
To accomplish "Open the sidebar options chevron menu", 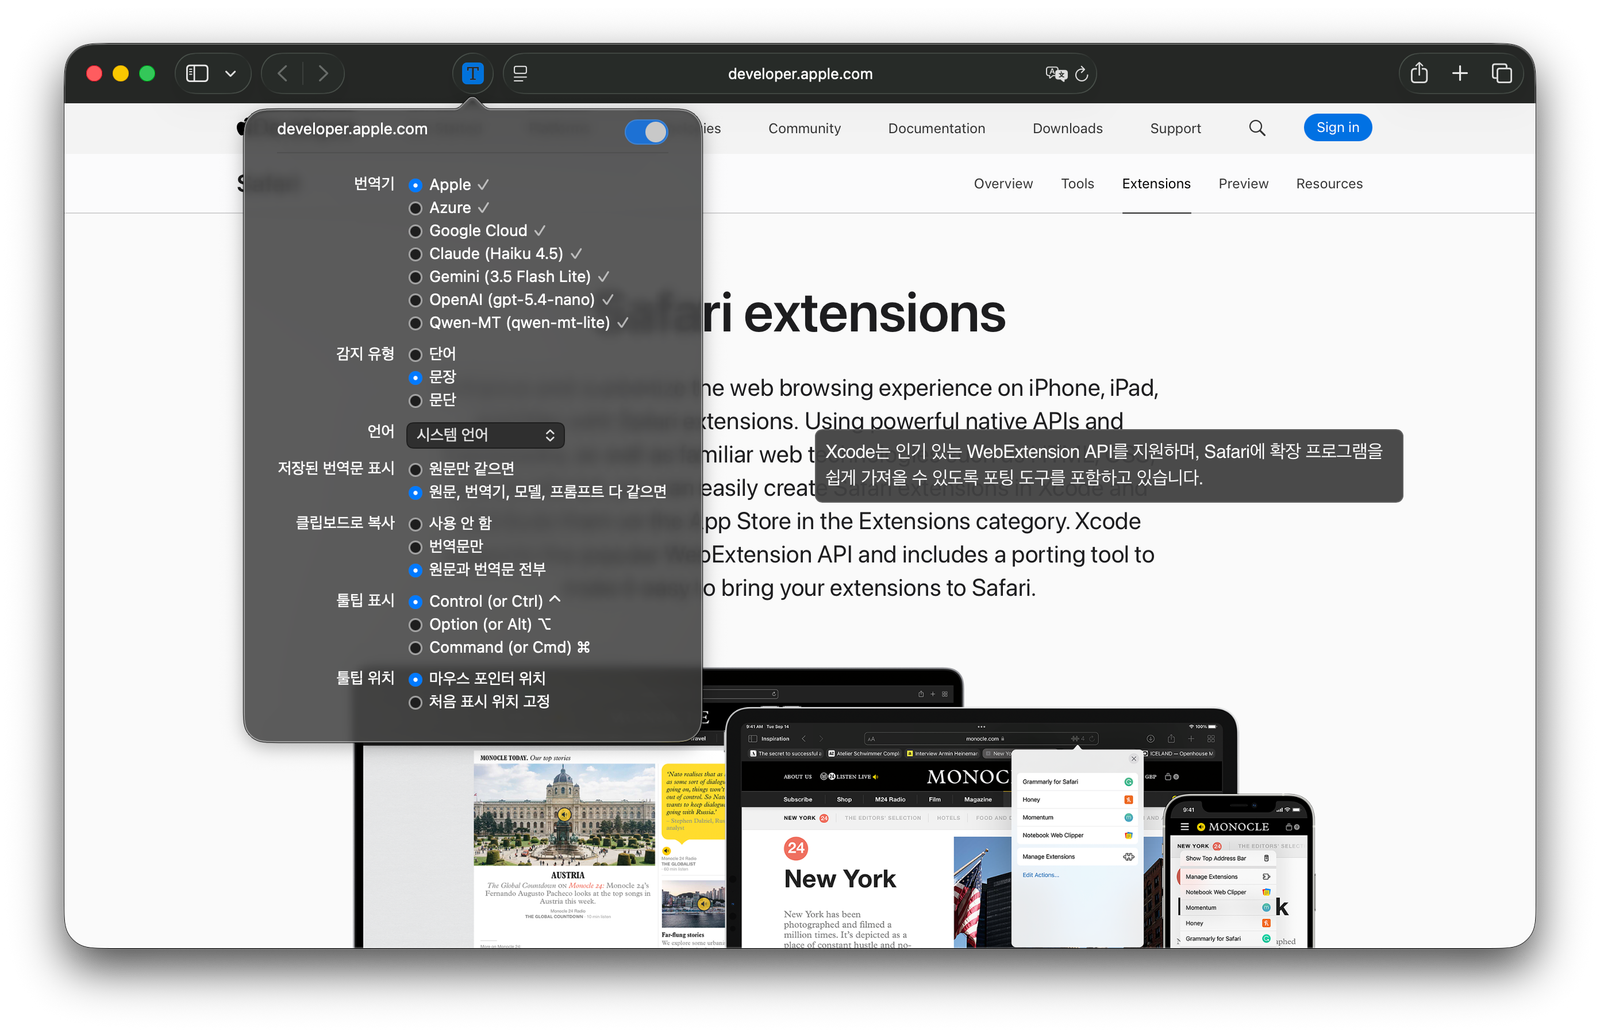I will click(x=231, y=74).
